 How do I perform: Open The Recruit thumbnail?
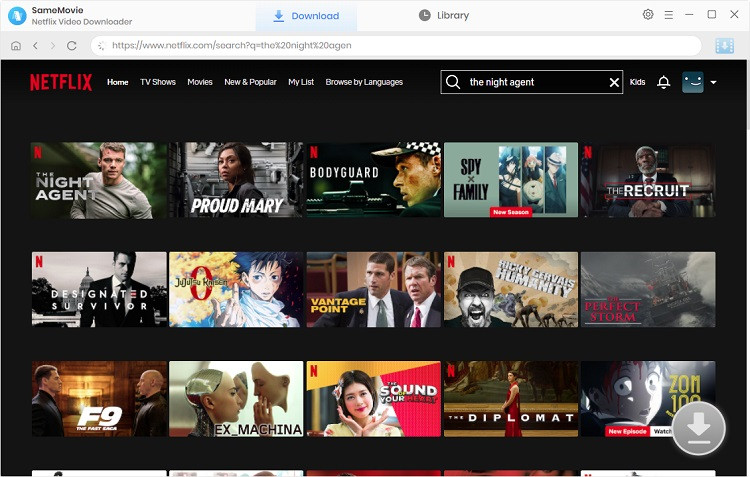(x=648, y=180)
